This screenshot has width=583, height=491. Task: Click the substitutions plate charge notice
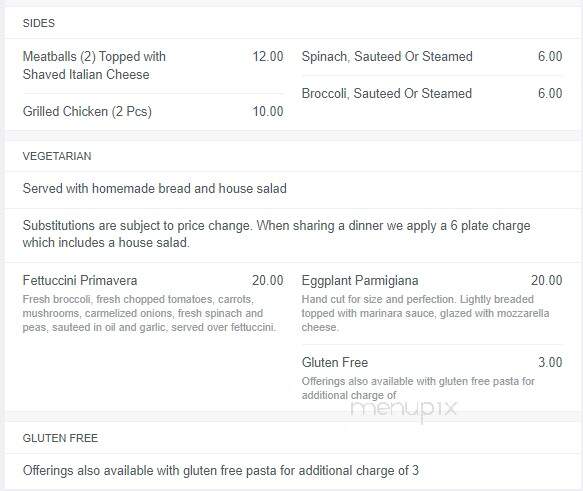[277, 234]
